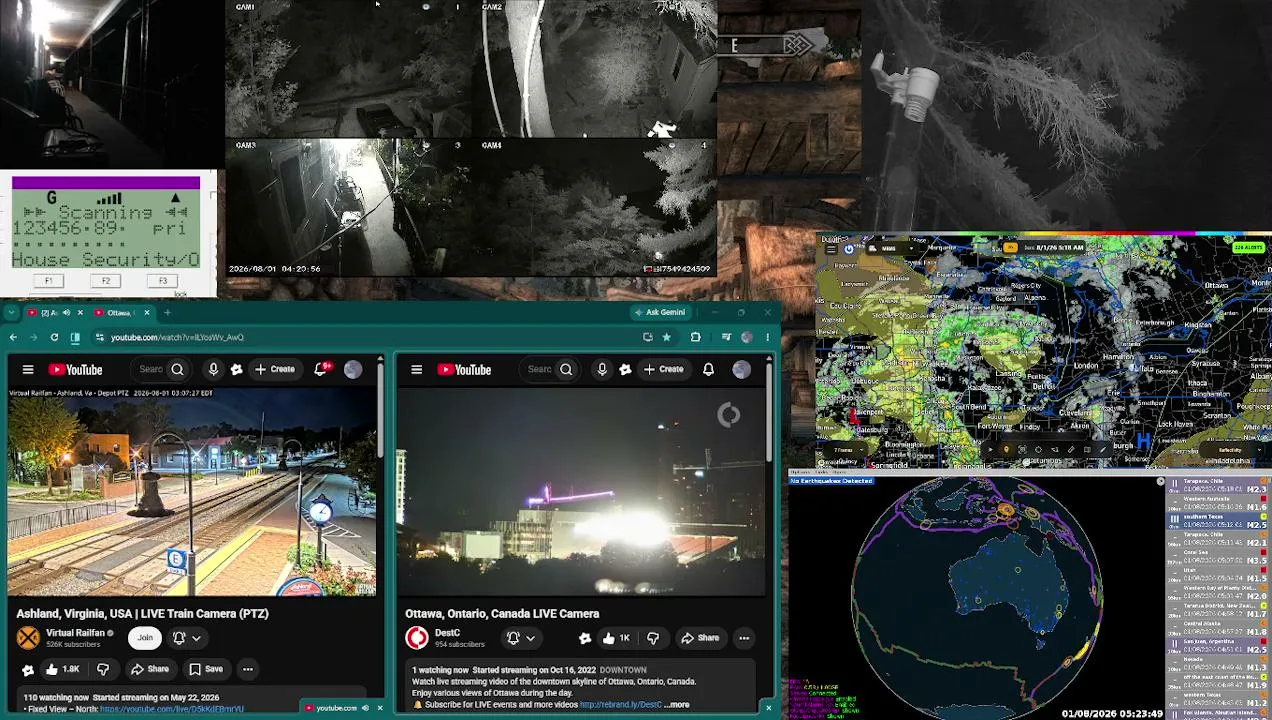Image resolution: width=1272 pixels, height=720 pixels.
Task: Open the browser extensions puzzle icon
Action: pos(696,337)
